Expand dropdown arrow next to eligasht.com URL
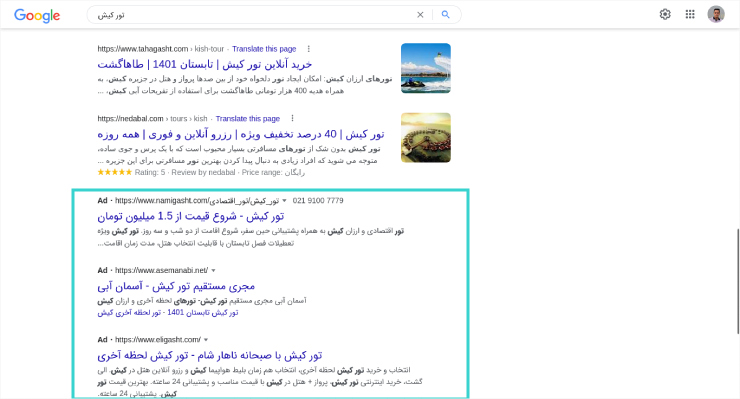Viewport: 740px width, 399px height. click(206, 340)
